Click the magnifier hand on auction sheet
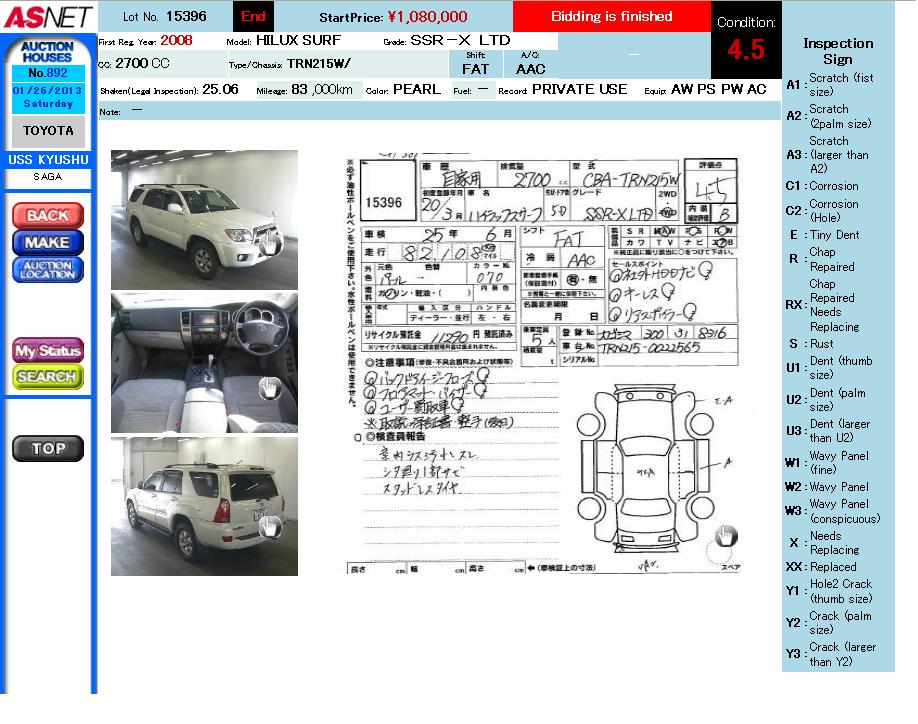The height and width of the screenshot is (724, 918). (726, 537)
